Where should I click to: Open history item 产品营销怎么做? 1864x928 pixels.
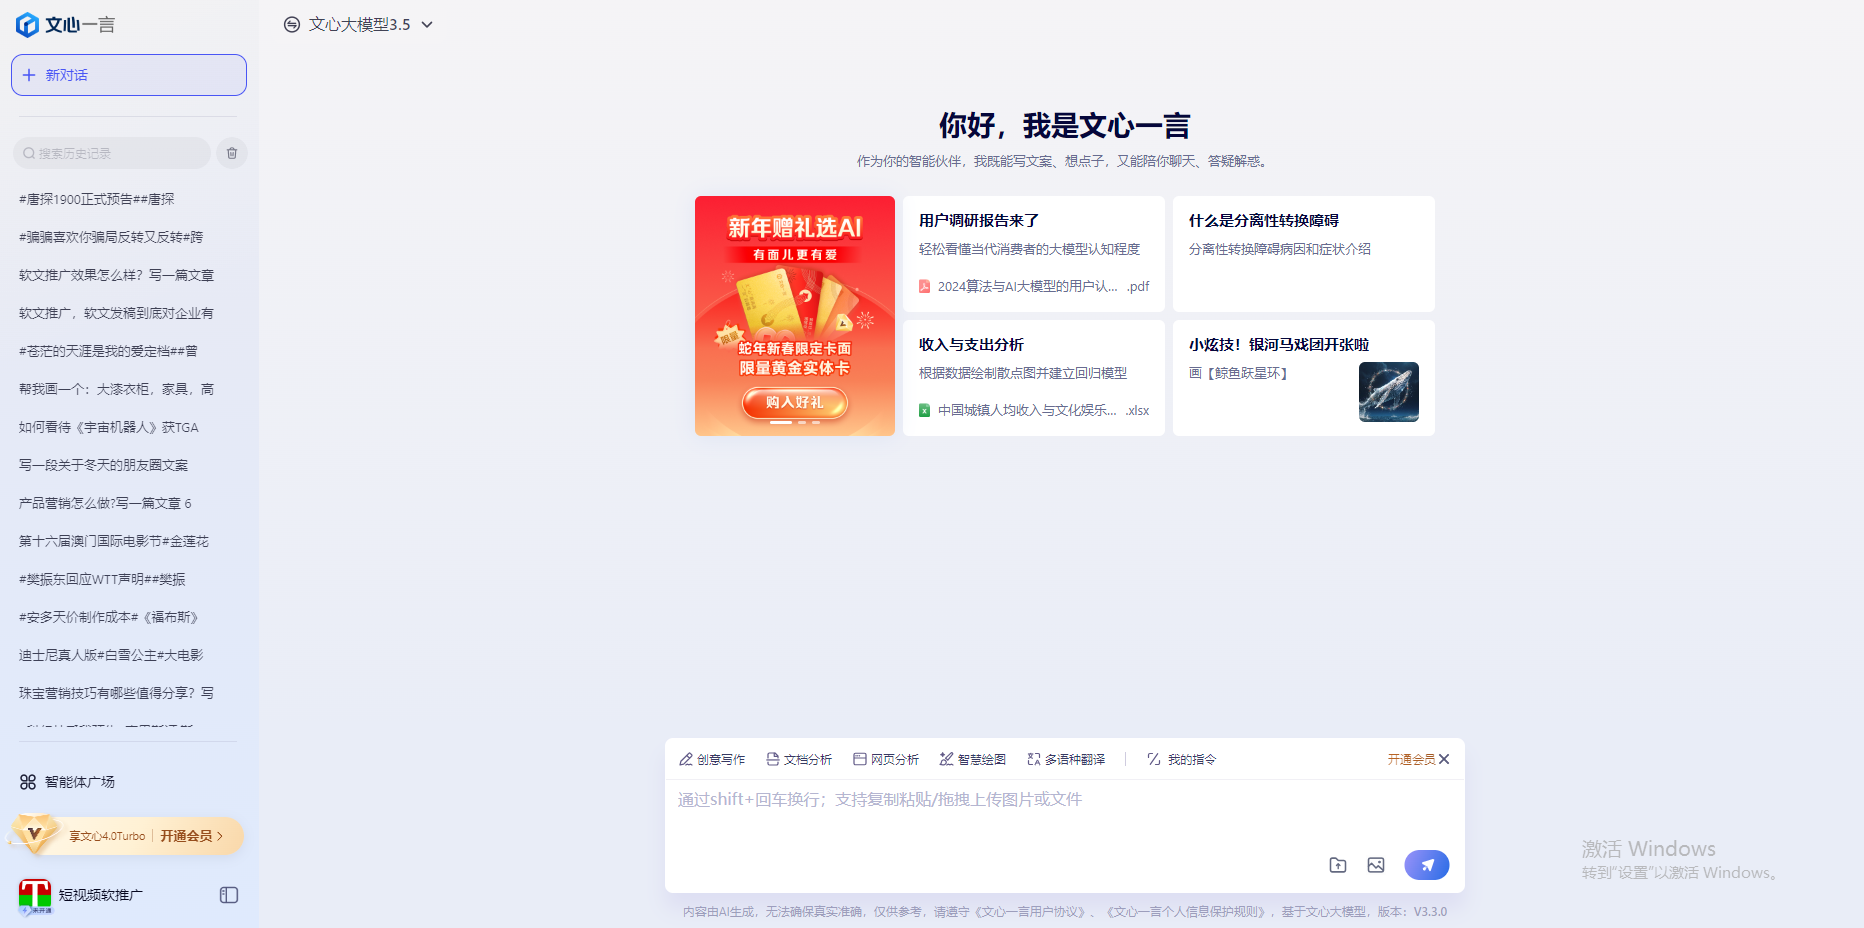[105, 503]
